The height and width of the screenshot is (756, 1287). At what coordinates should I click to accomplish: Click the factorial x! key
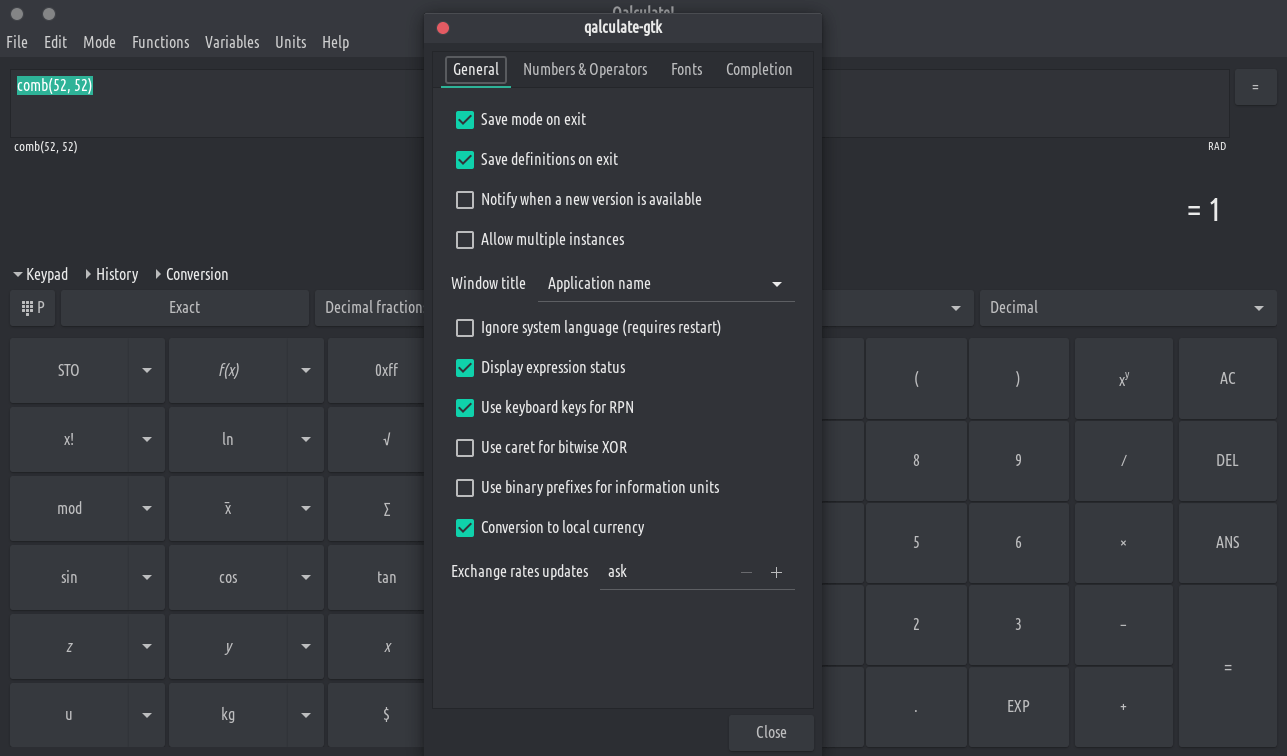point(69,439)
